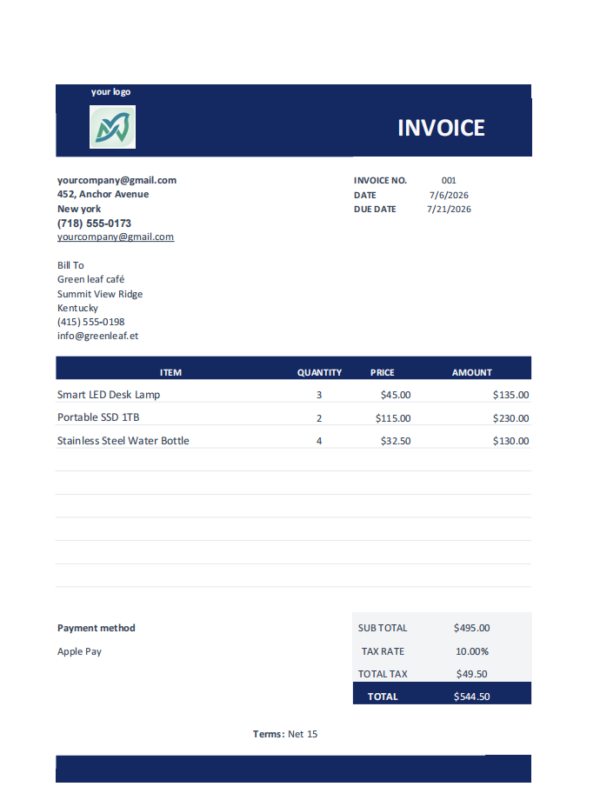Click the $130.00 amount cell
600x800 pixels.
511,441
